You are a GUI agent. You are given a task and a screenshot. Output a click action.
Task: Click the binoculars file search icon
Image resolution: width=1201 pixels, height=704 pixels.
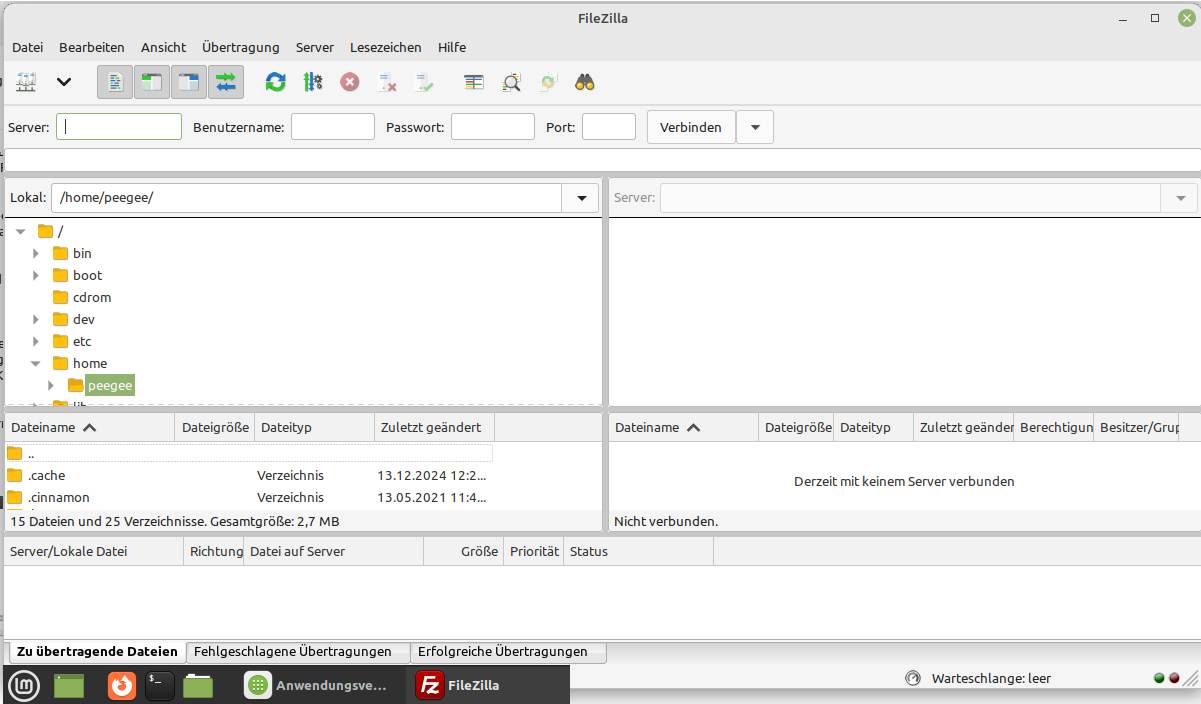tap(585, 82)
